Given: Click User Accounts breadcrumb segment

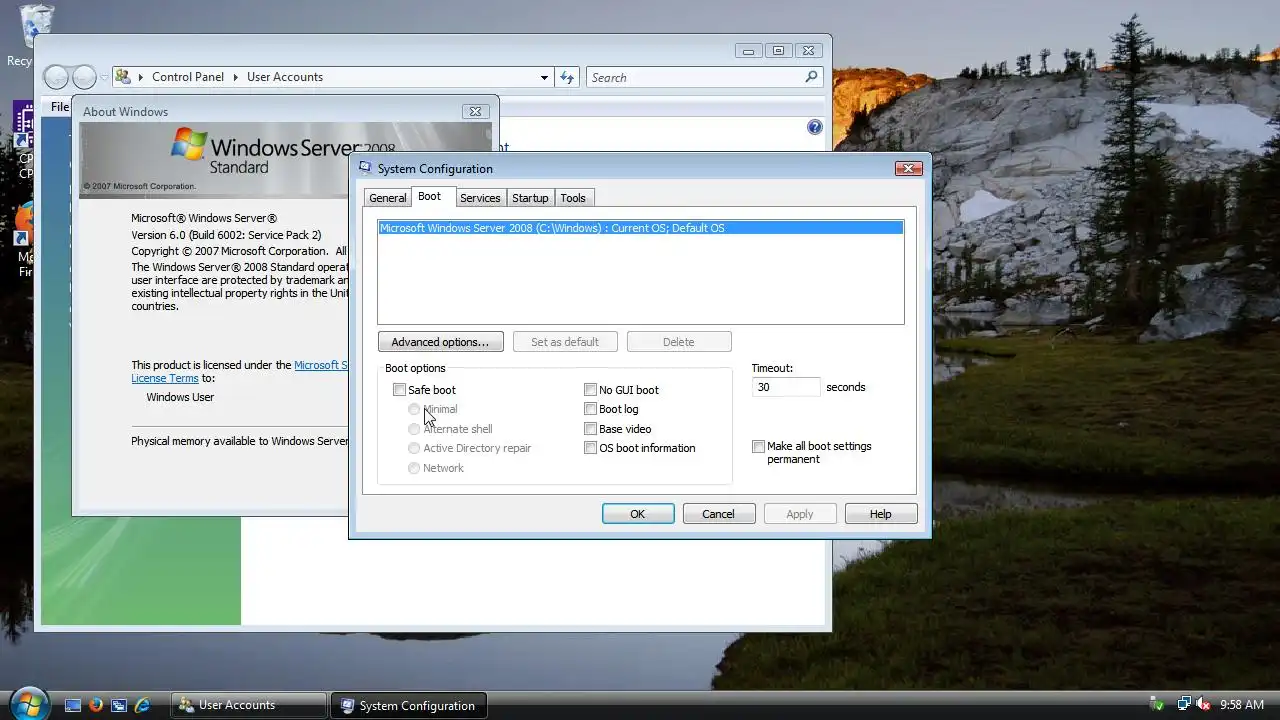Looking at the screenshot, I should tap(285, 77).
